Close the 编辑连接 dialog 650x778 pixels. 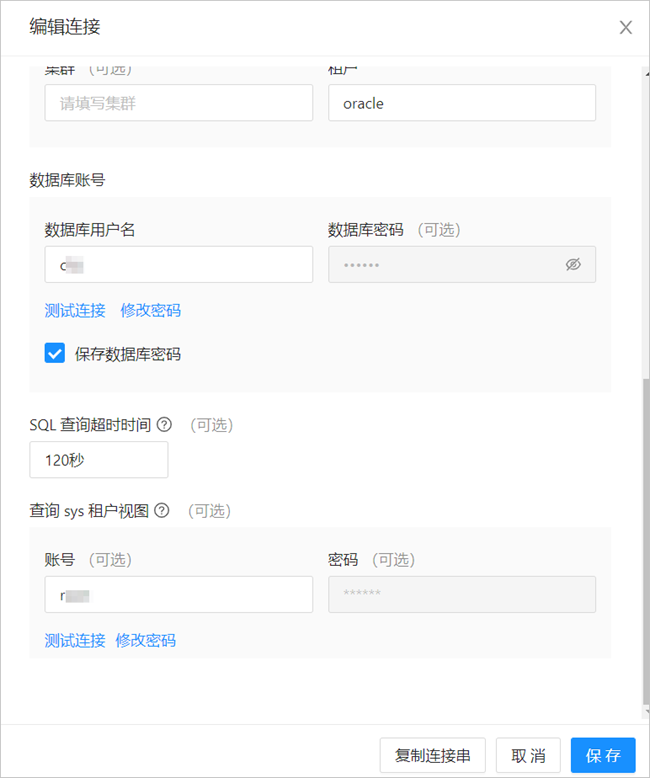click(625, 28)
